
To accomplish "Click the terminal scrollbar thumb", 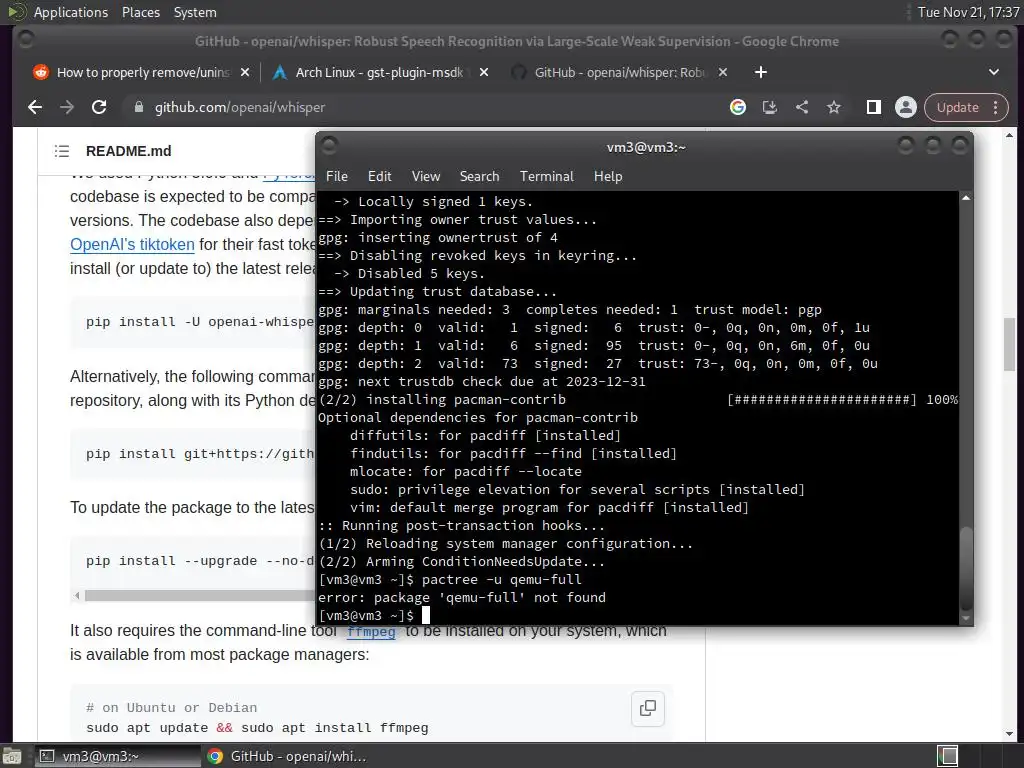I will pos(966,567).
